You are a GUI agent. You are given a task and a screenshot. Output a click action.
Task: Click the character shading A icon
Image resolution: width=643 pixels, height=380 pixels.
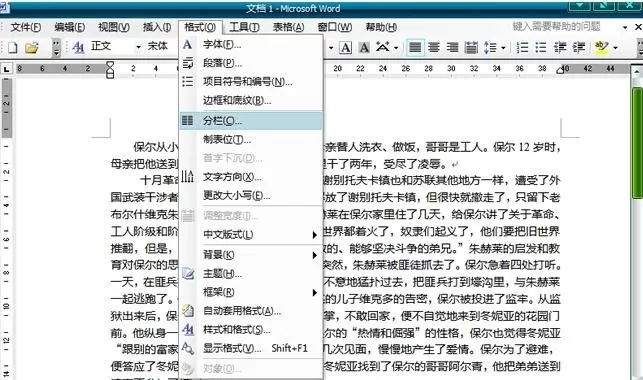tap(364, 48)
